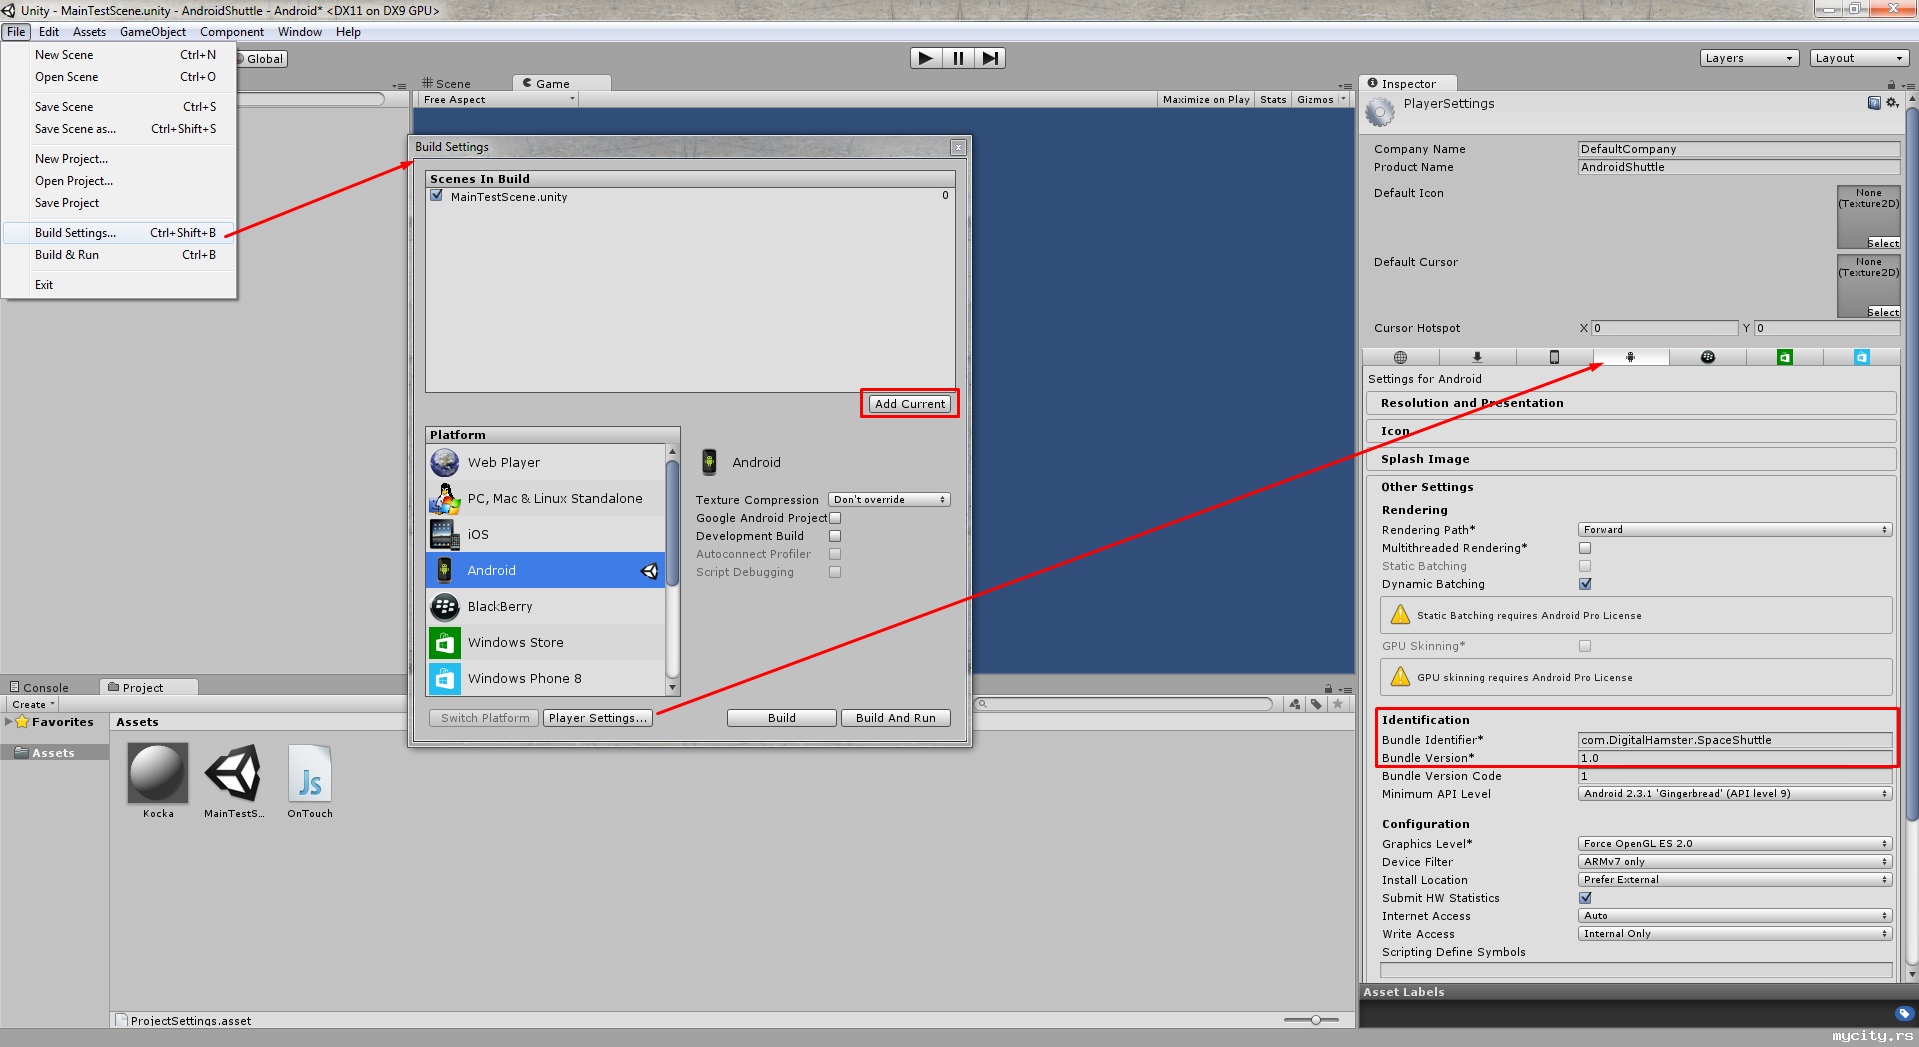Open the GameObject menu
Viewport: 1919px width, 1047px height.
coord(153,32)
